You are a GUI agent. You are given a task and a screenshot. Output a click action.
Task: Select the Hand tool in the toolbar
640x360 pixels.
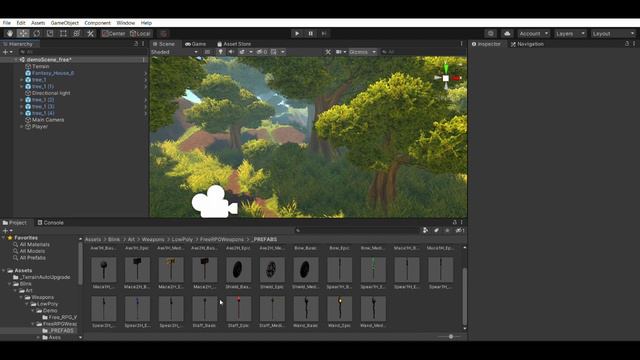point(10,33)
